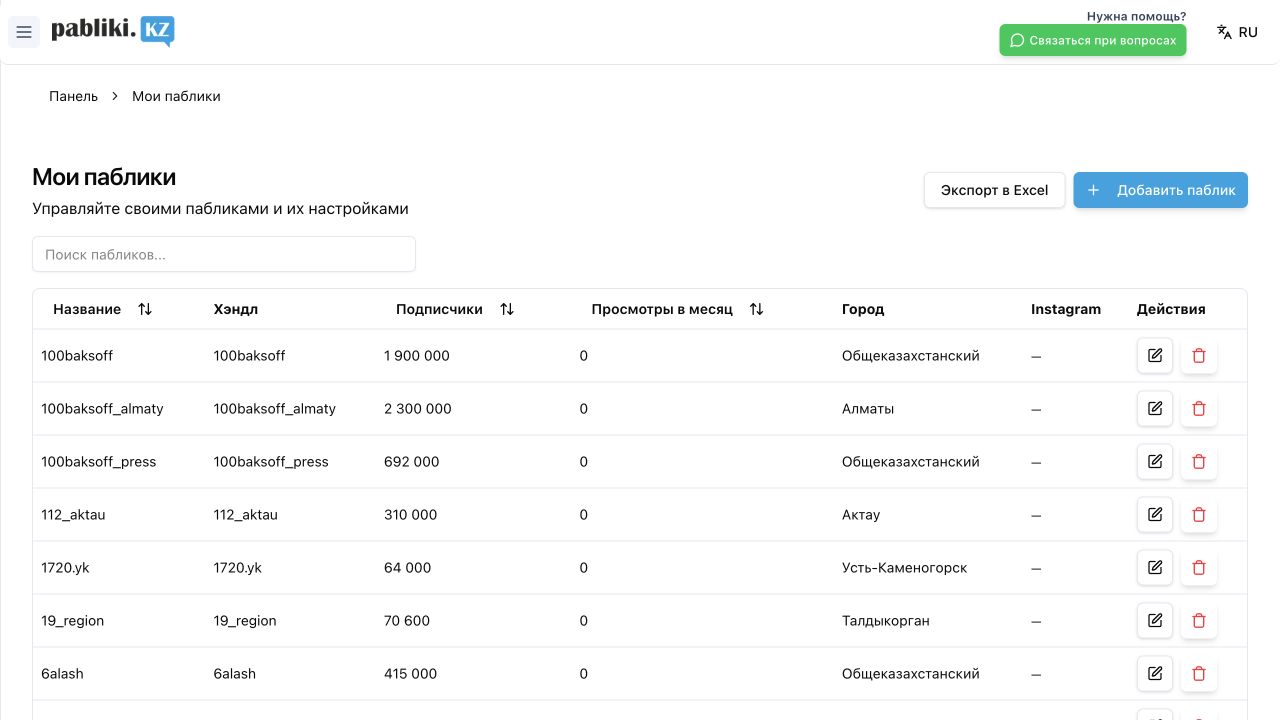1280x720 pixels.
Task: Delete the 100baksoff_press entry
Action: coord(1199,461)
